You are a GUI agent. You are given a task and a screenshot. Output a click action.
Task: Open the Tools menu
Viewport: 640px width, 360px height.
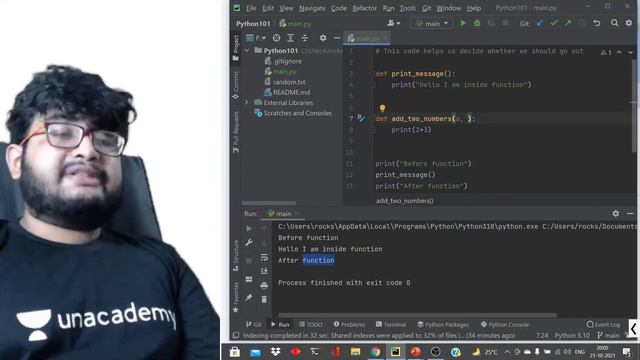click(407, 8)
